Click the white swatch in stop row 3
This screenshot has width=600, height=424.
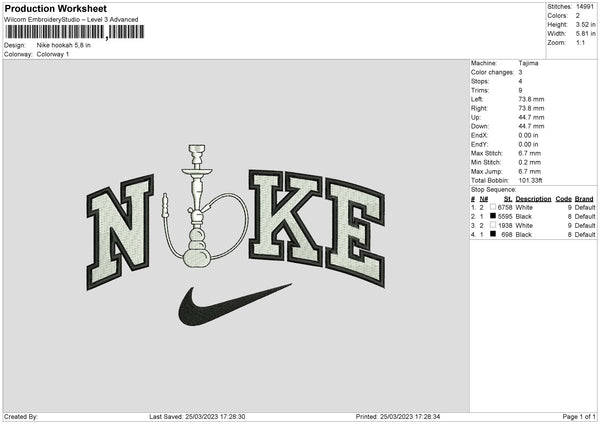pyautogui.click(x=493, y=225)
